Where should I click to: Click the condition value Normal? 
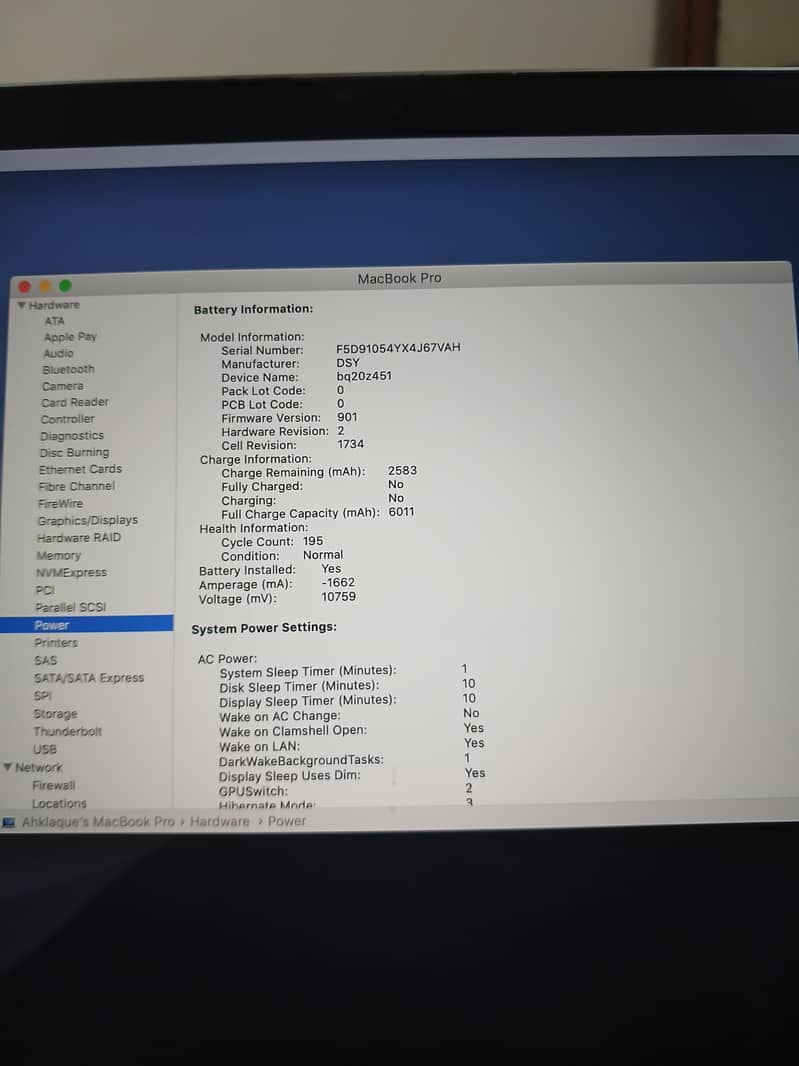pyautogui.click(x=323, y=555)
